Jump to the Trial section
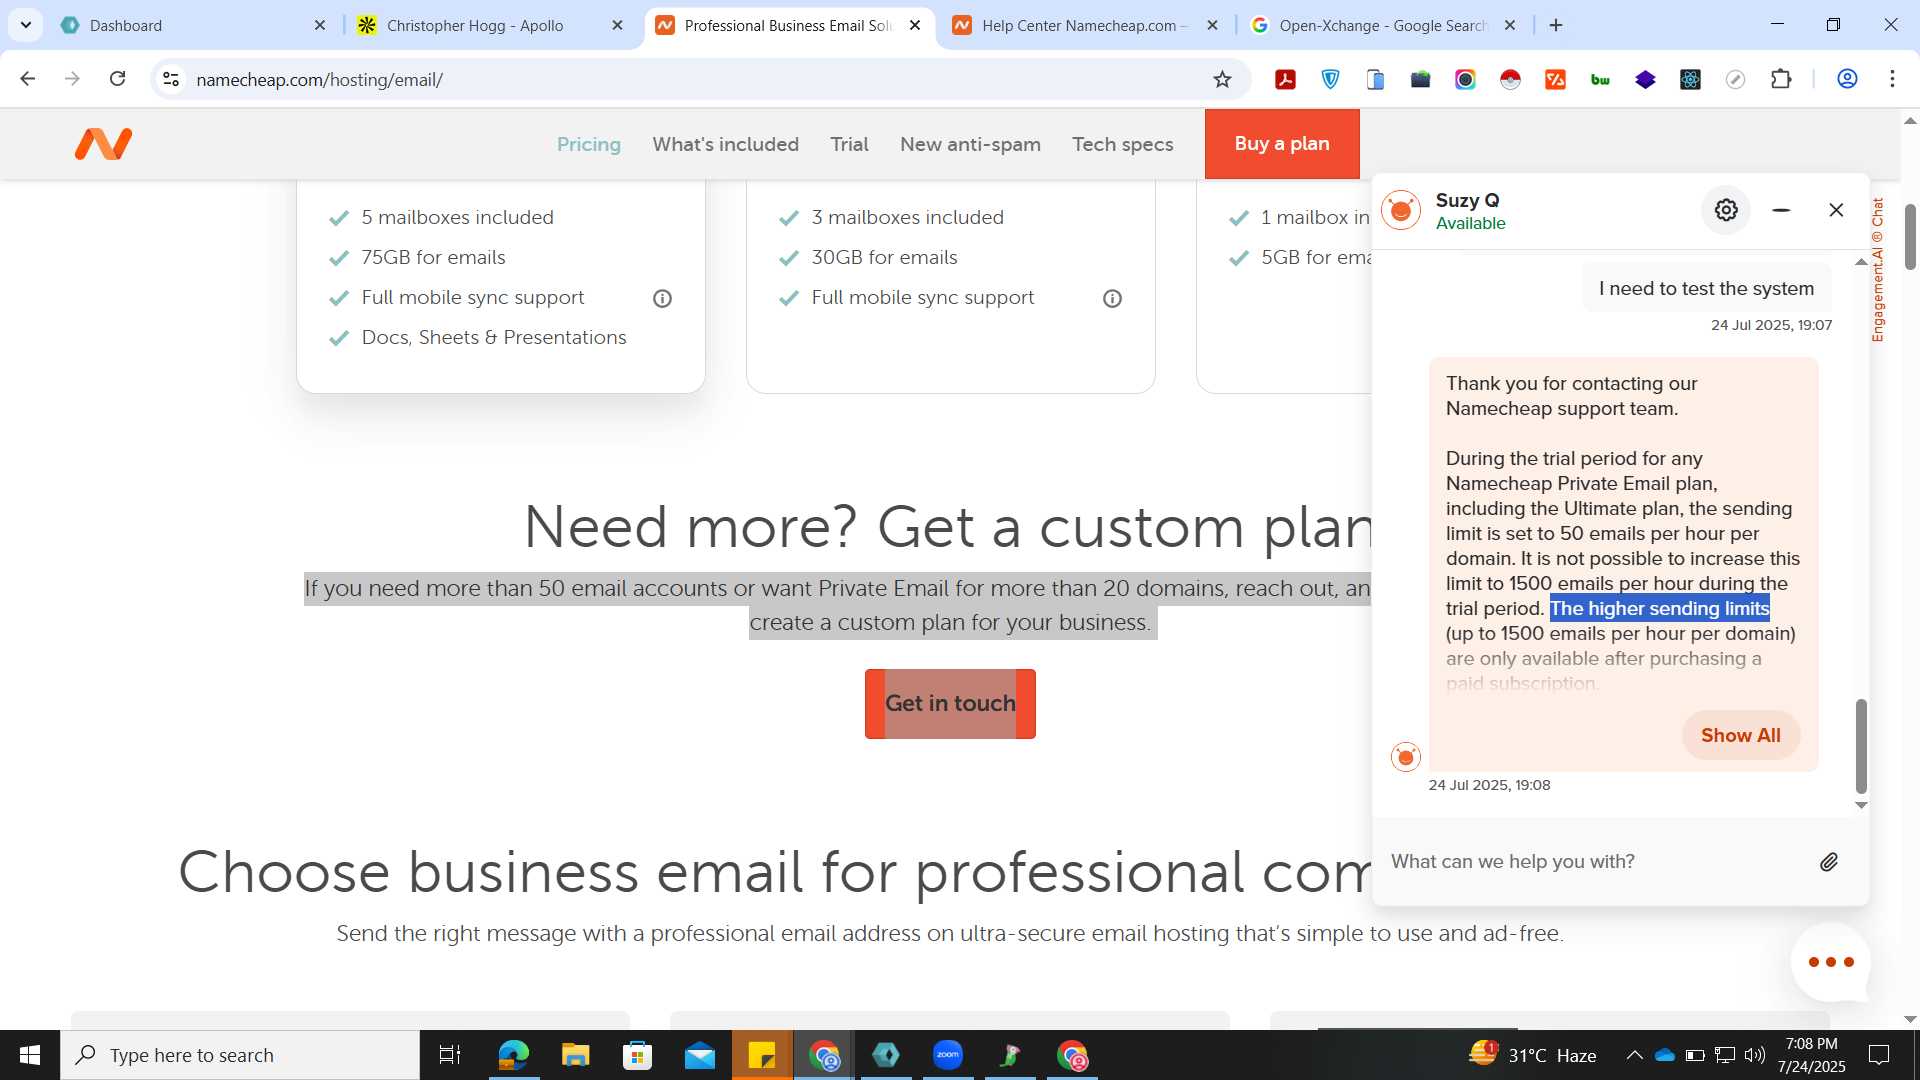The width and height of the screenshot is (1920, 1080). 849,144
